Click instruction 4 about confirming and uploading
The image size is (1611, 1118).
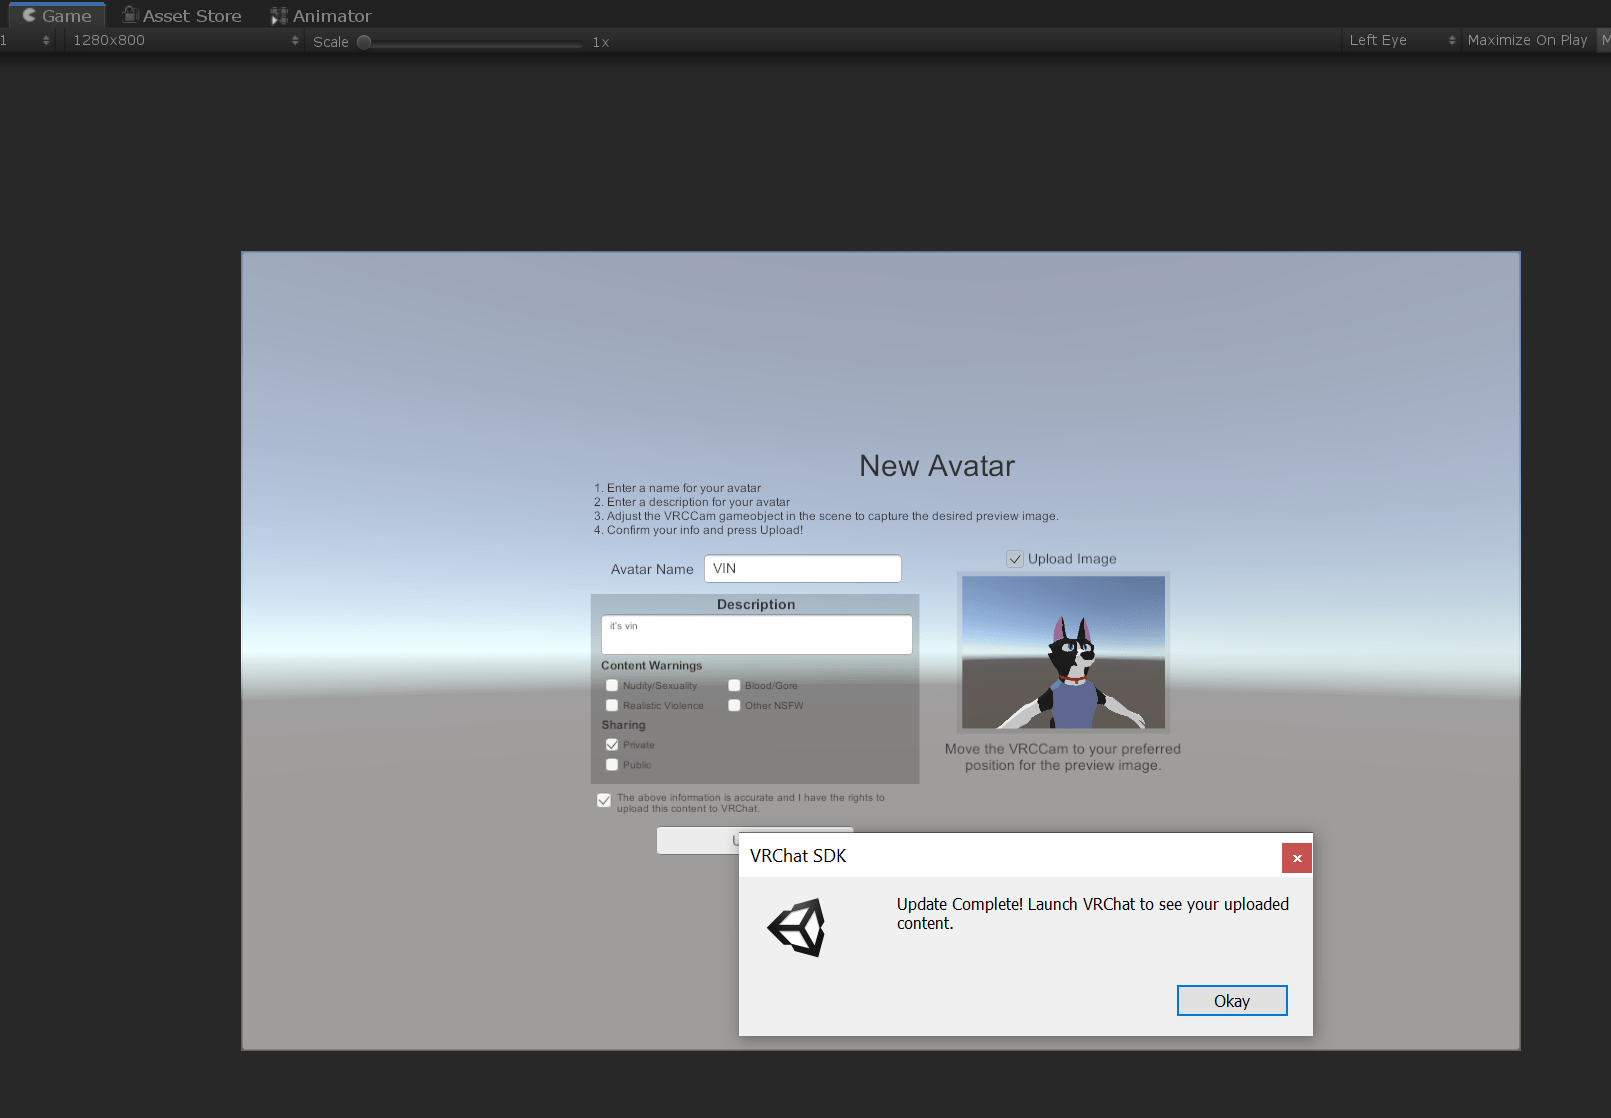coord(699,530)
